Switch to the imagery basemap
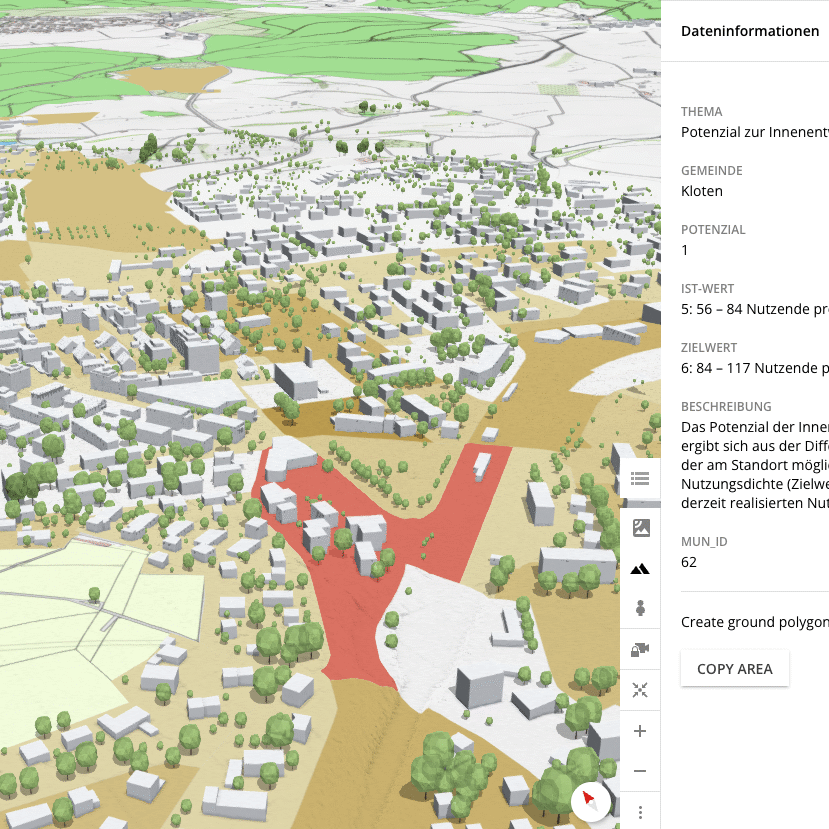Screen dimensions: 829x829 pos(640,528)
